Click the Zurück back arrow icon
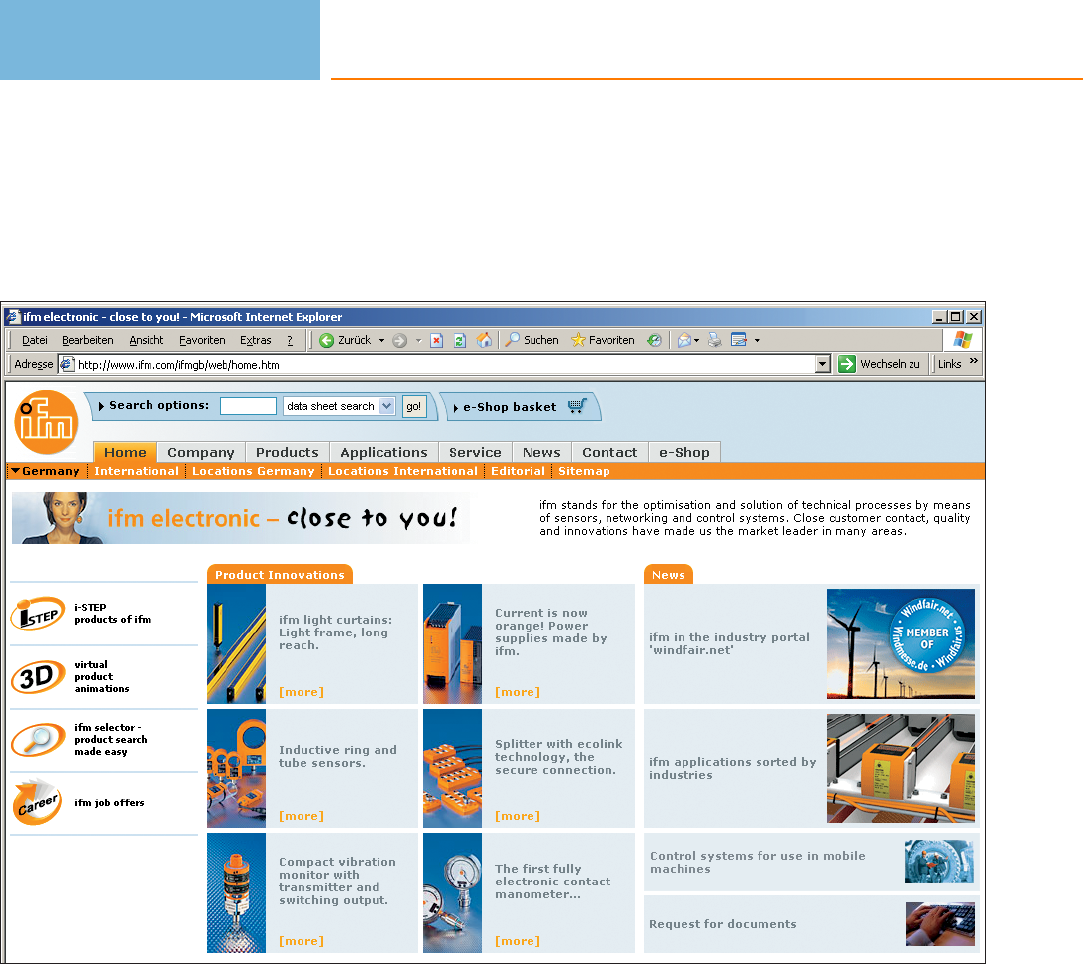This screenshot has width=1083, height=964. click(x=327, y=340)
